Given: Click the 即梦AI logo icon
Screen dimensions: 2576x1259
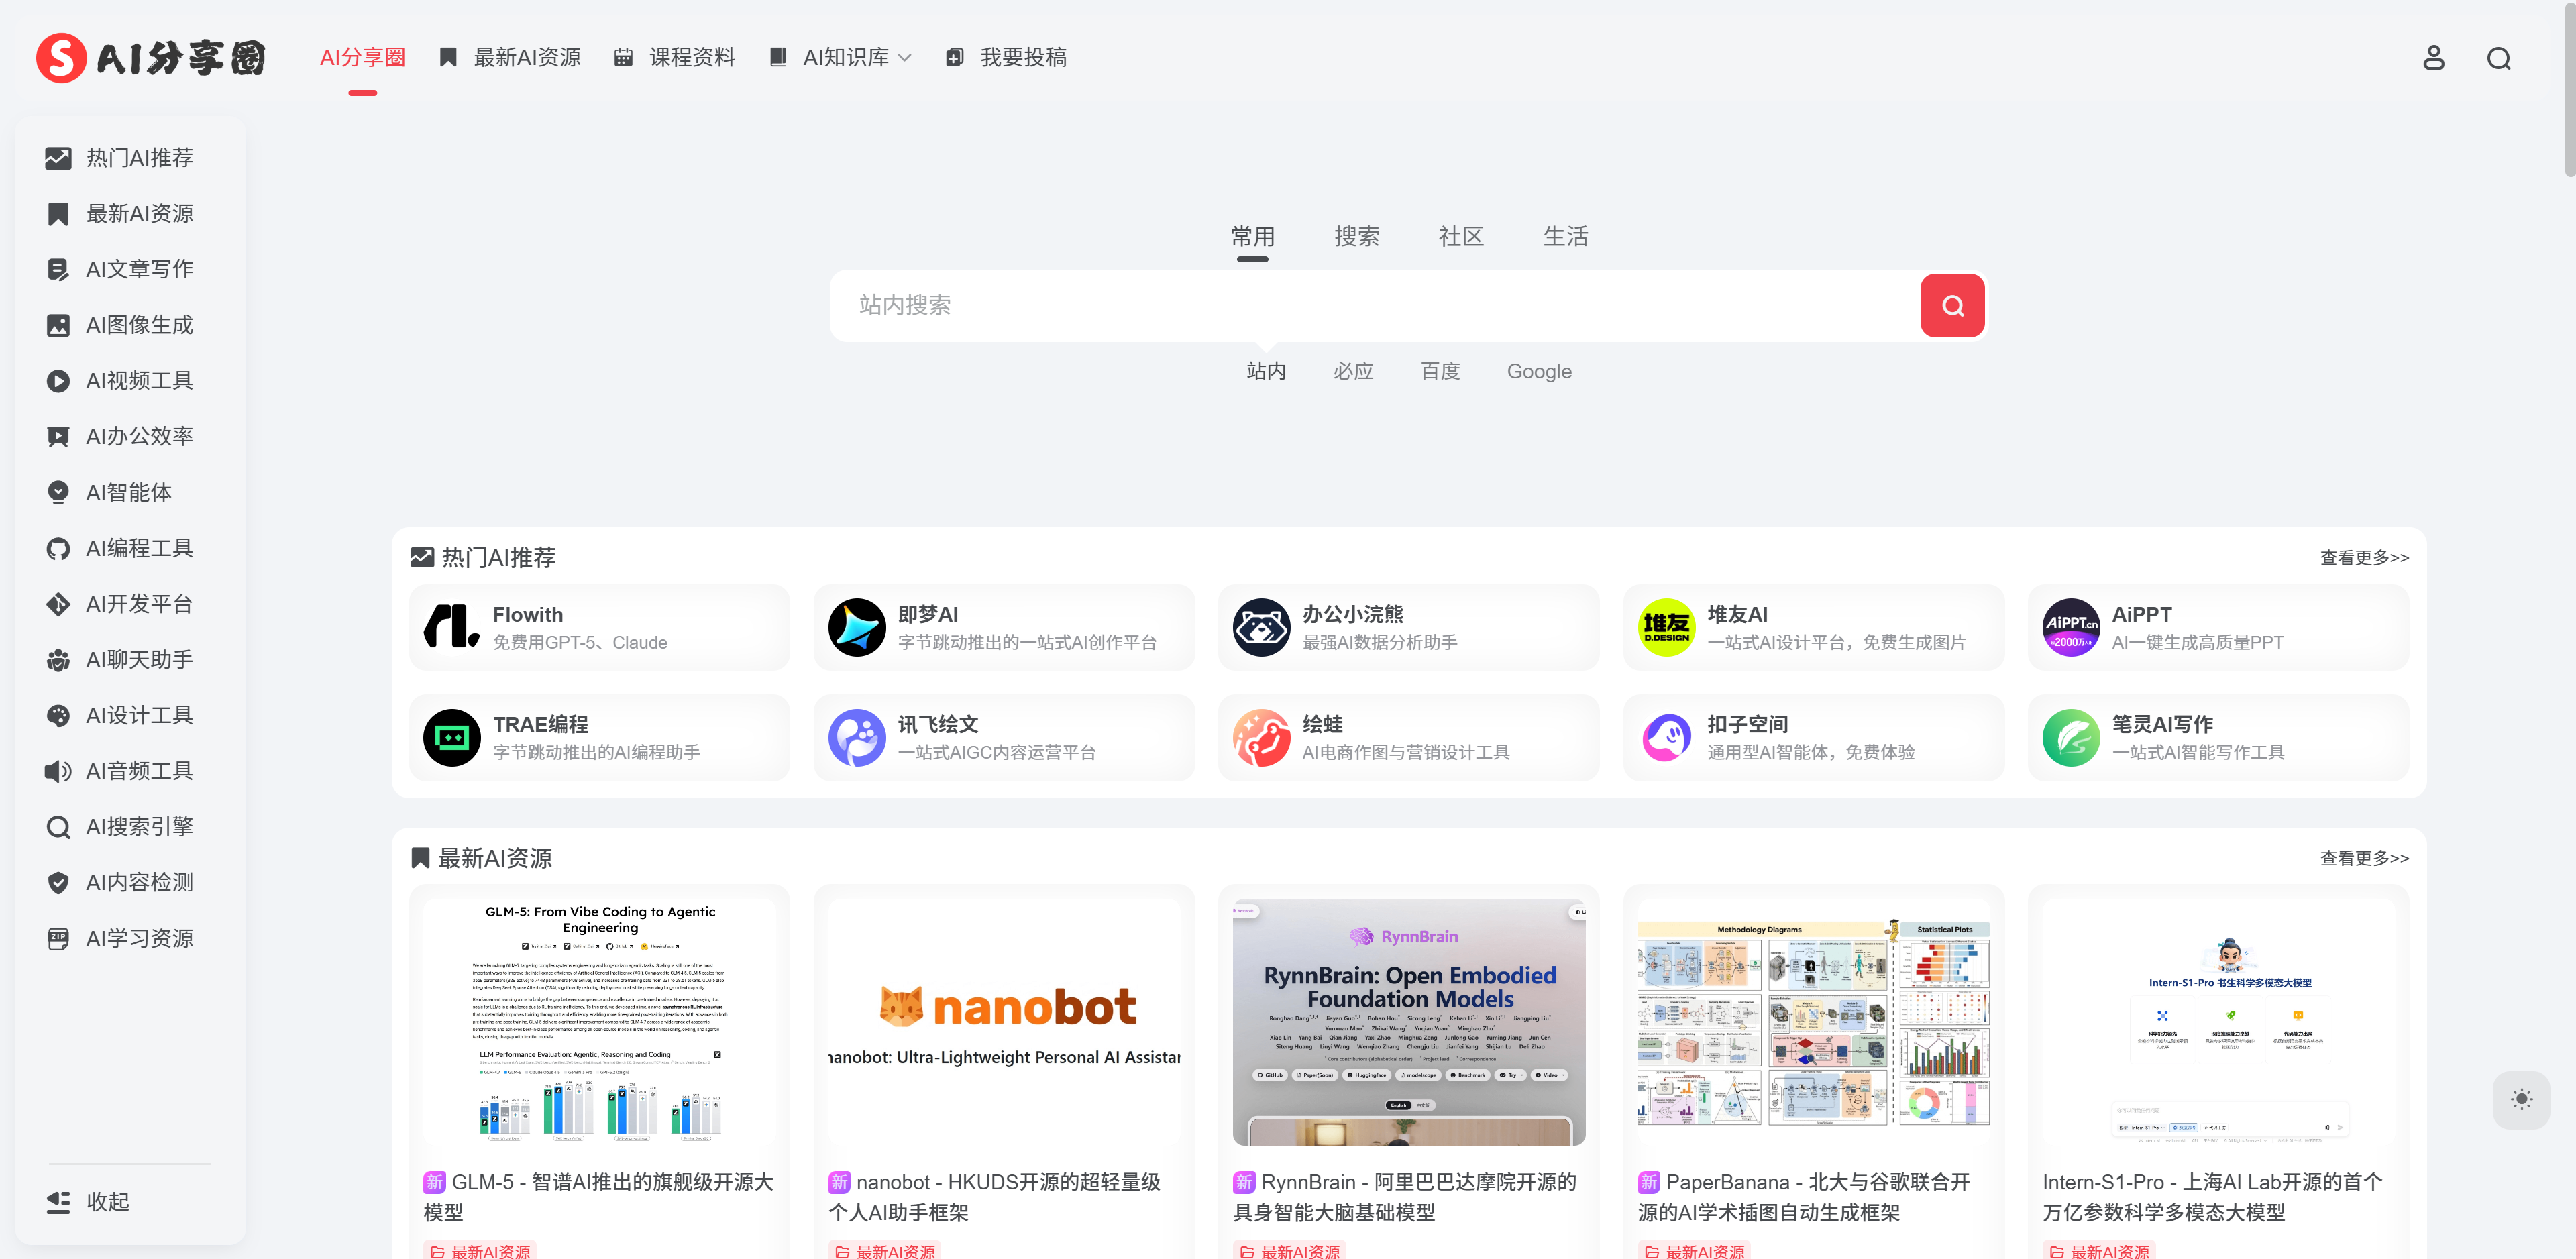Looking at the screenshot, I should point(857,628).
